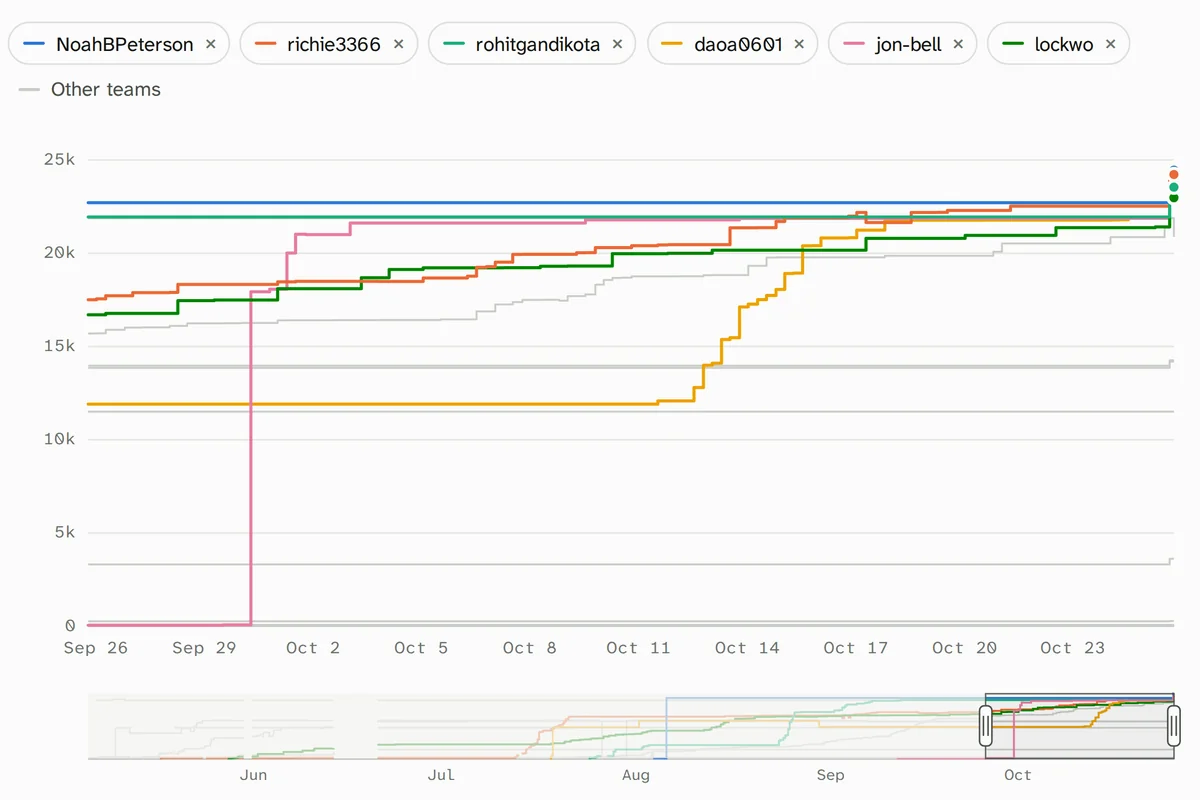Image resolution: width=1200 pixels, height=800 pixels.
Task: Click the dark green end-point dot on chart
Action: 1174,198
